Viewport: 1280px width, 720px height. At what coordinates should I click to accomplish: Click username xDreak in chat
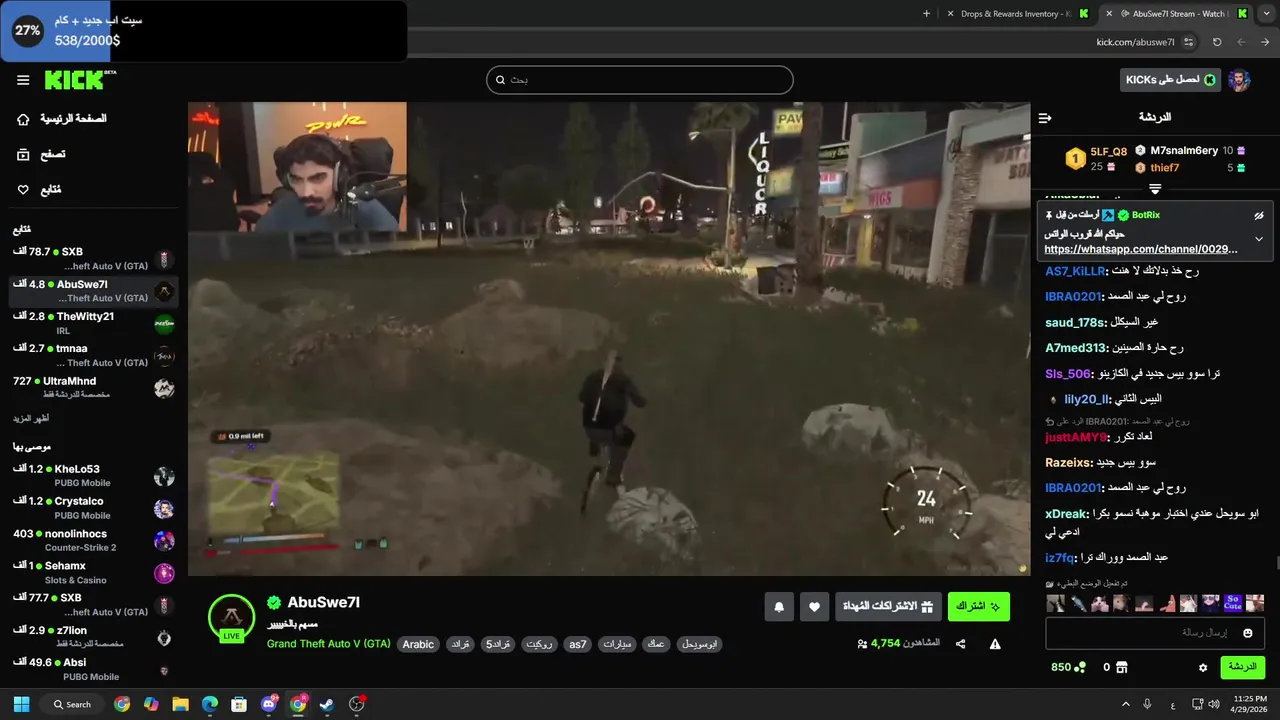point(1066,513)
